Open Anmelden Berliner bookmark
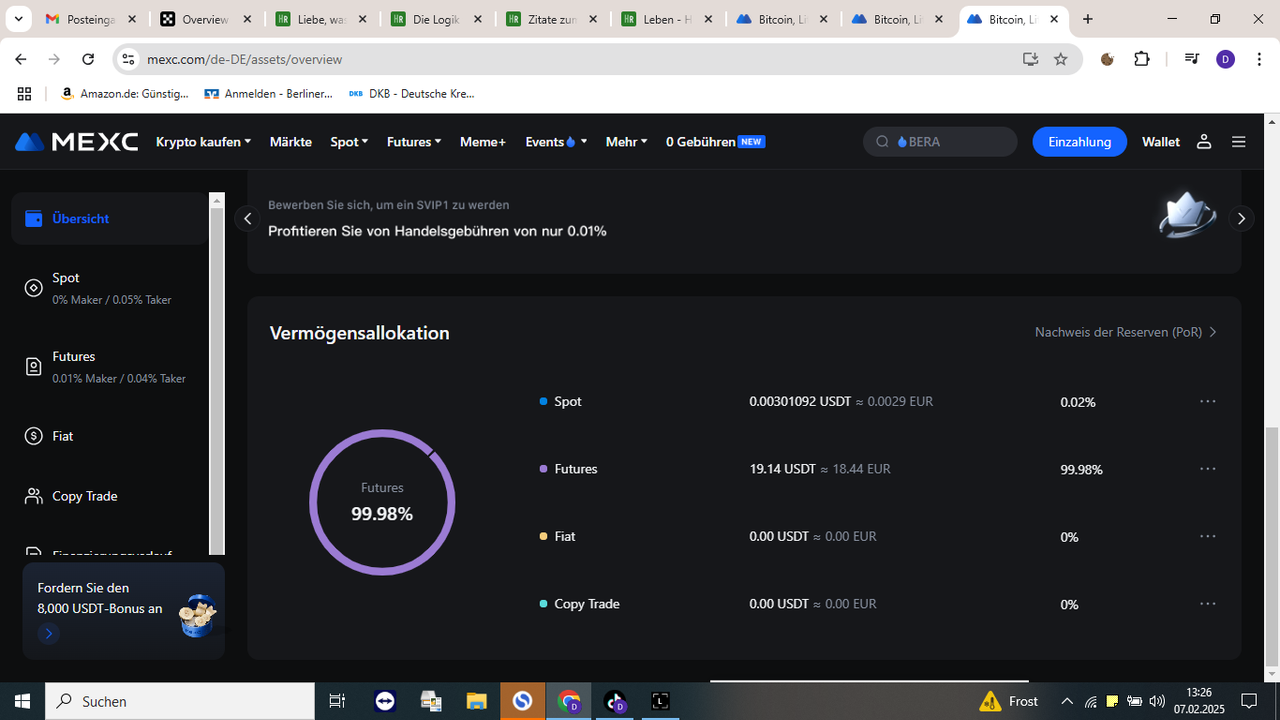This screenshot has height=720, width=1280. [x=269, y=93]
